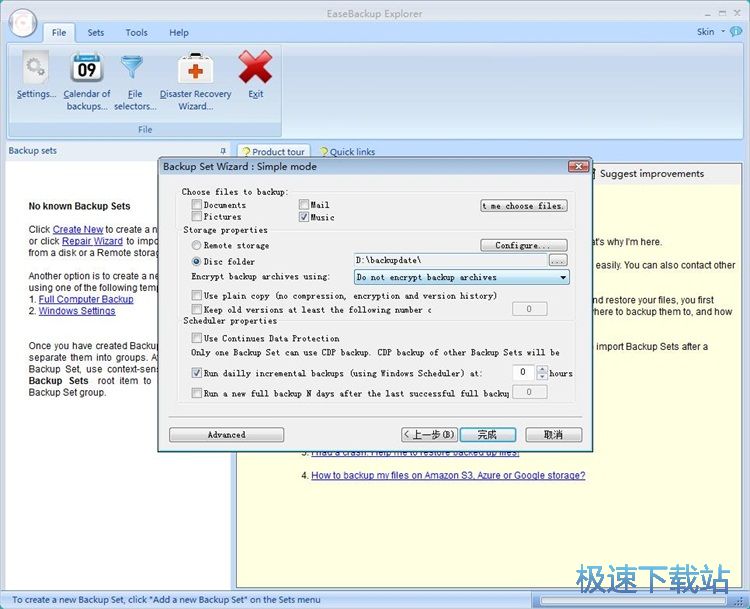750x609 pixels.
Task: Launch the Disaster Recovery Wizard
Action: [x=195, y=81]
